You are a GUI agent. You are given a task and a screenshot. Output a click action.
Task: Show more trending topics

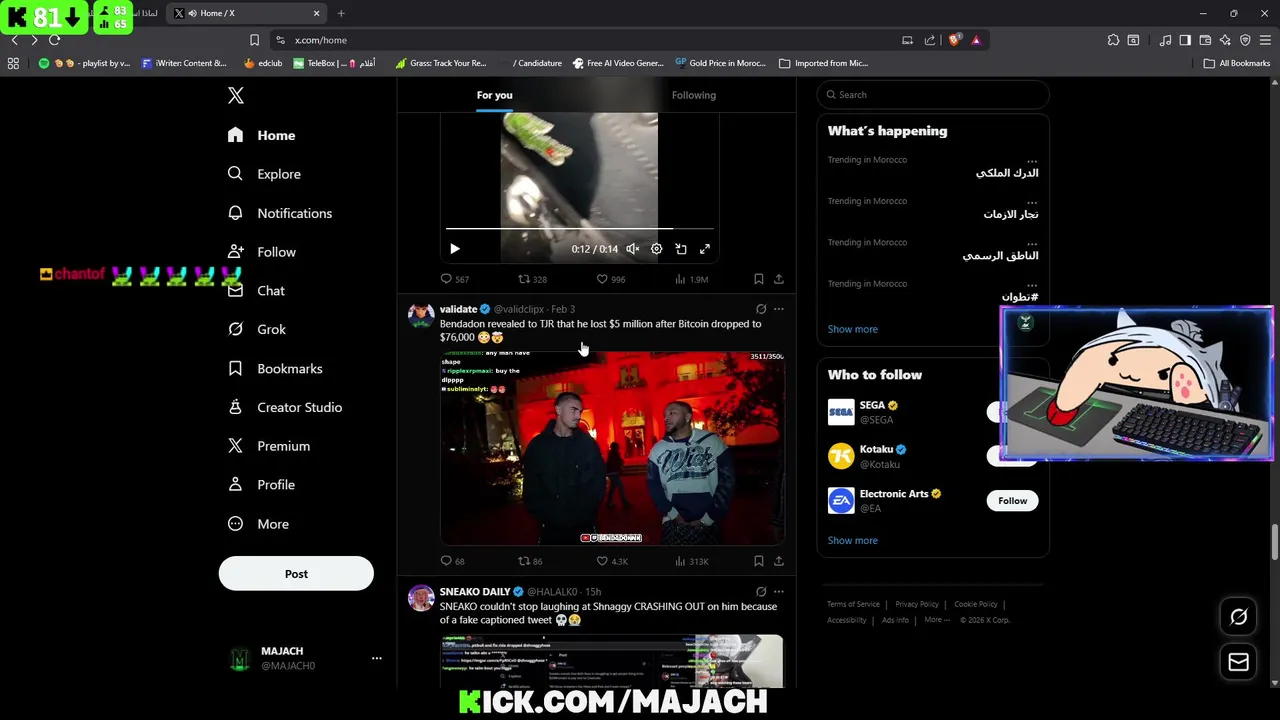853,329
